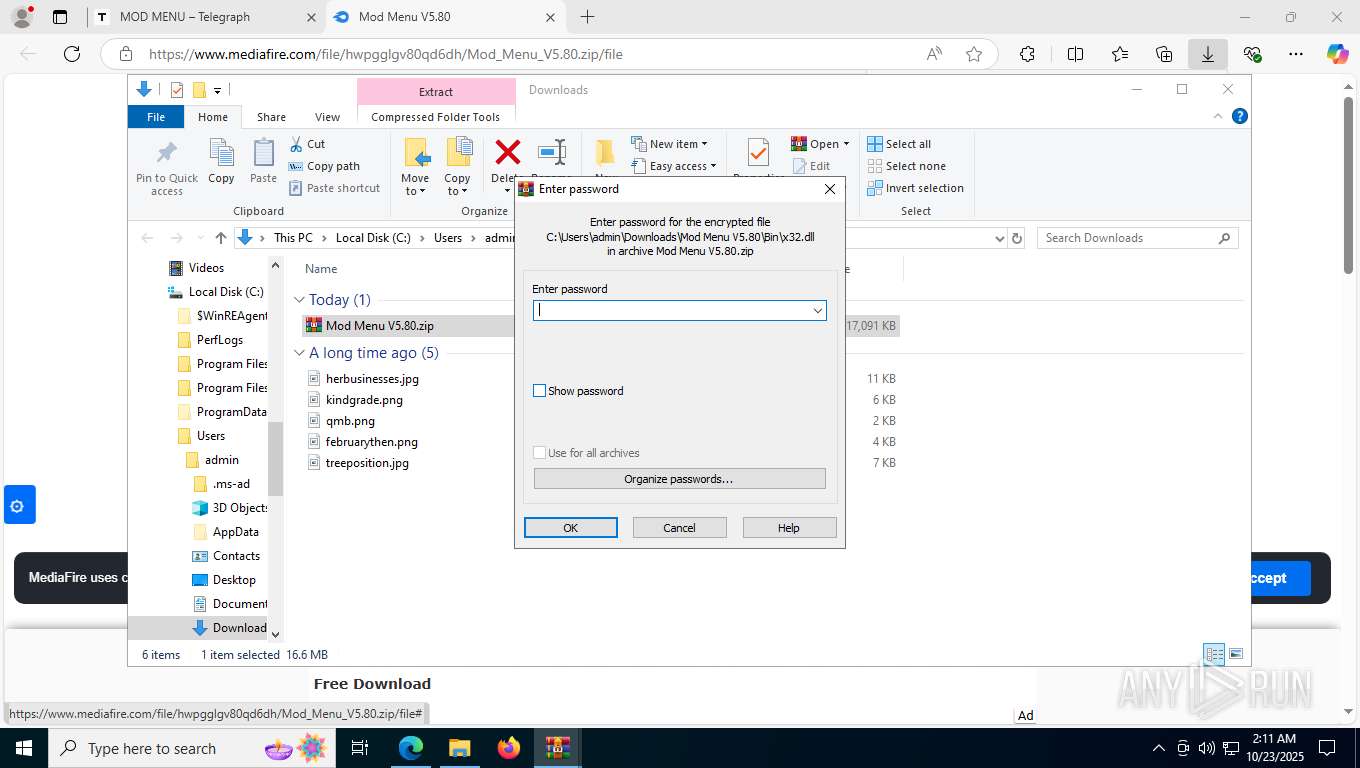
Task: Open the File tab in Explorer
Action: click(x=156, y=117)
